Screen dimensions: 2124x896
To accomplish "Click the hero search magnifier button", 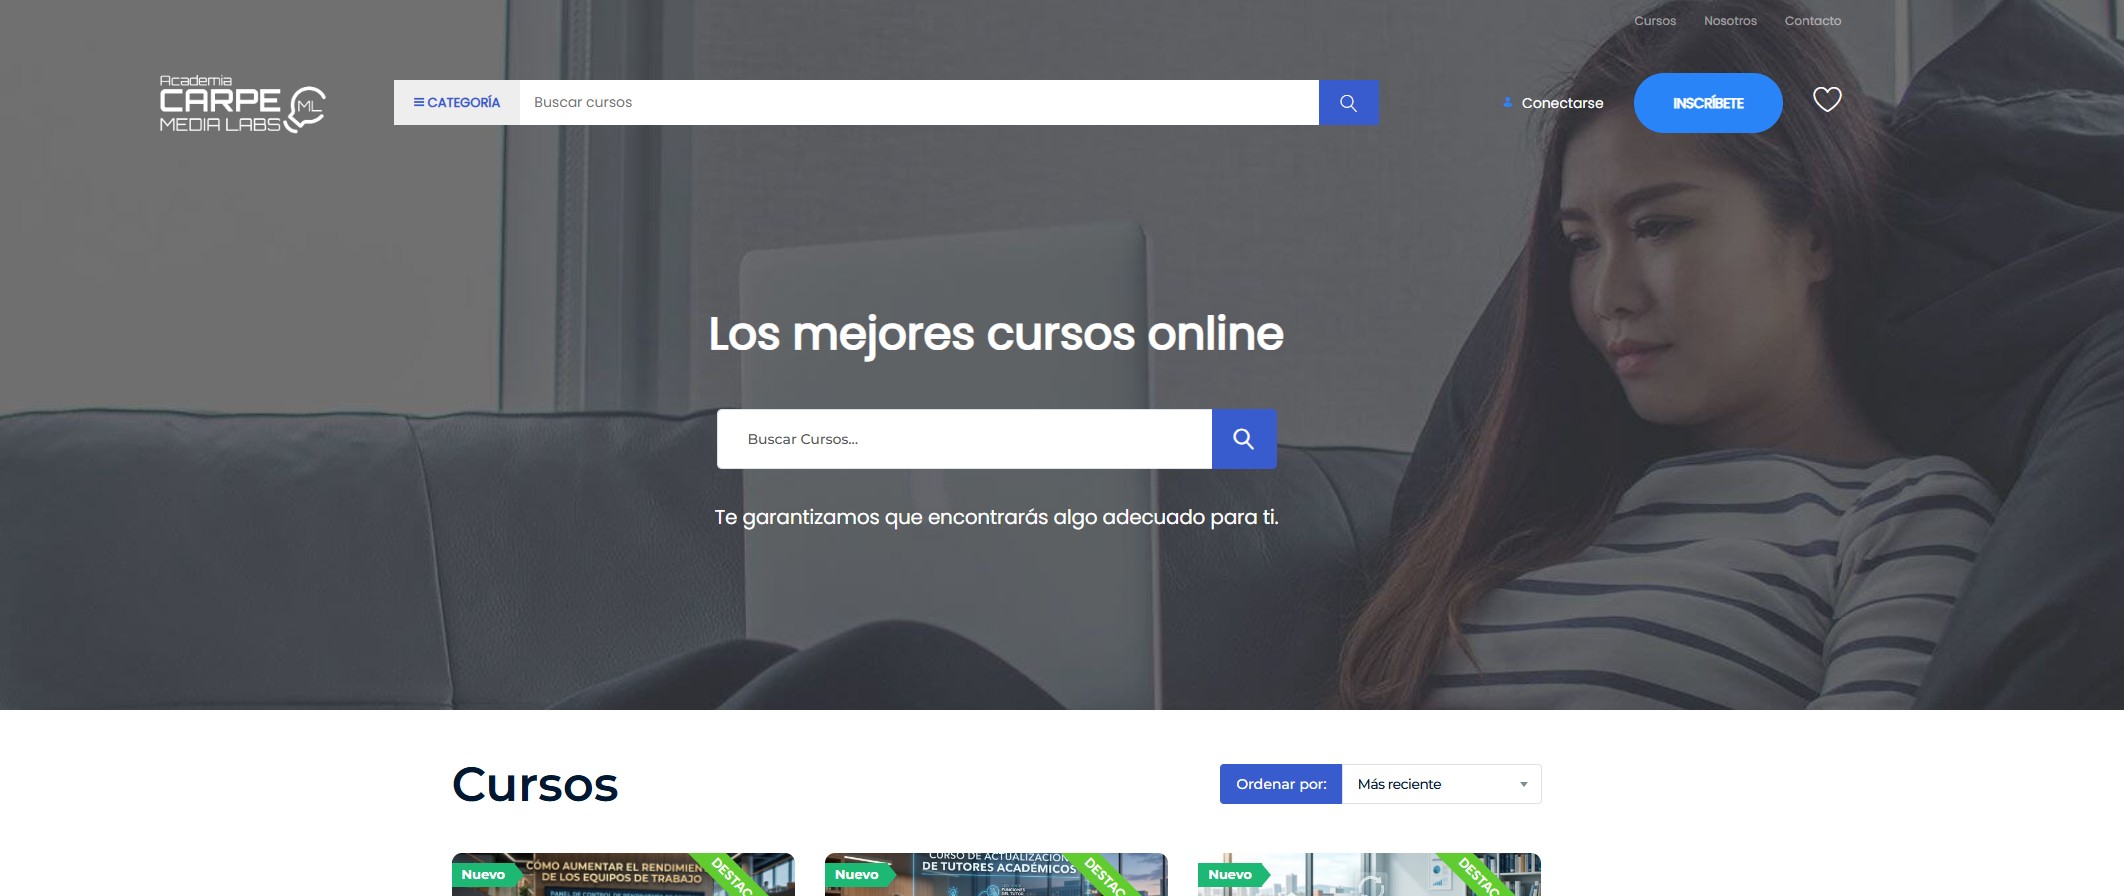I will click(1244, 439).
